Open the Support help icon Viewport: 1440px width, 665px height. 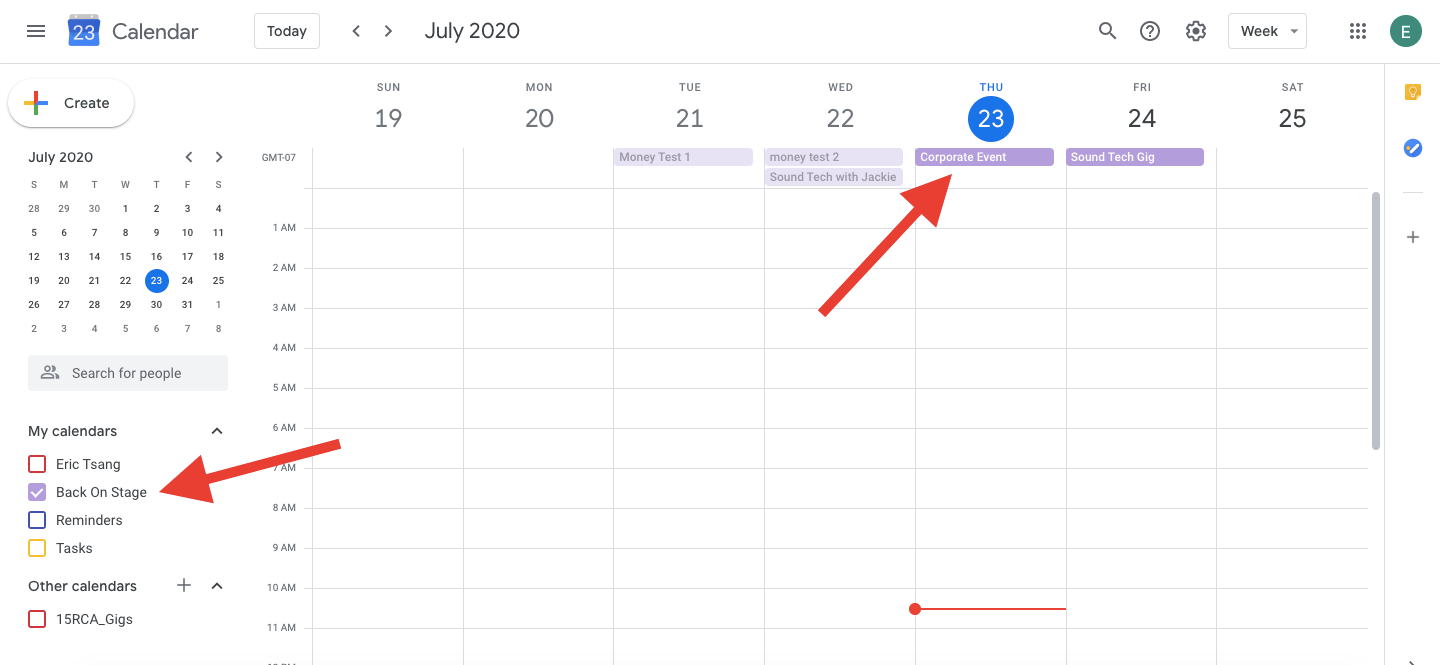1150,31
